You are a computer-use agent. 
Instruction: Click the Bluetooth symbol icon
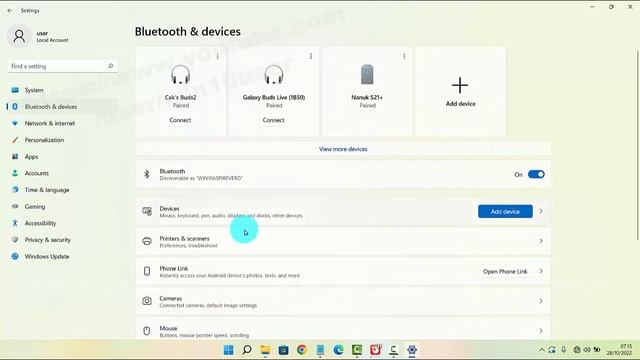[x=147, y=174]
